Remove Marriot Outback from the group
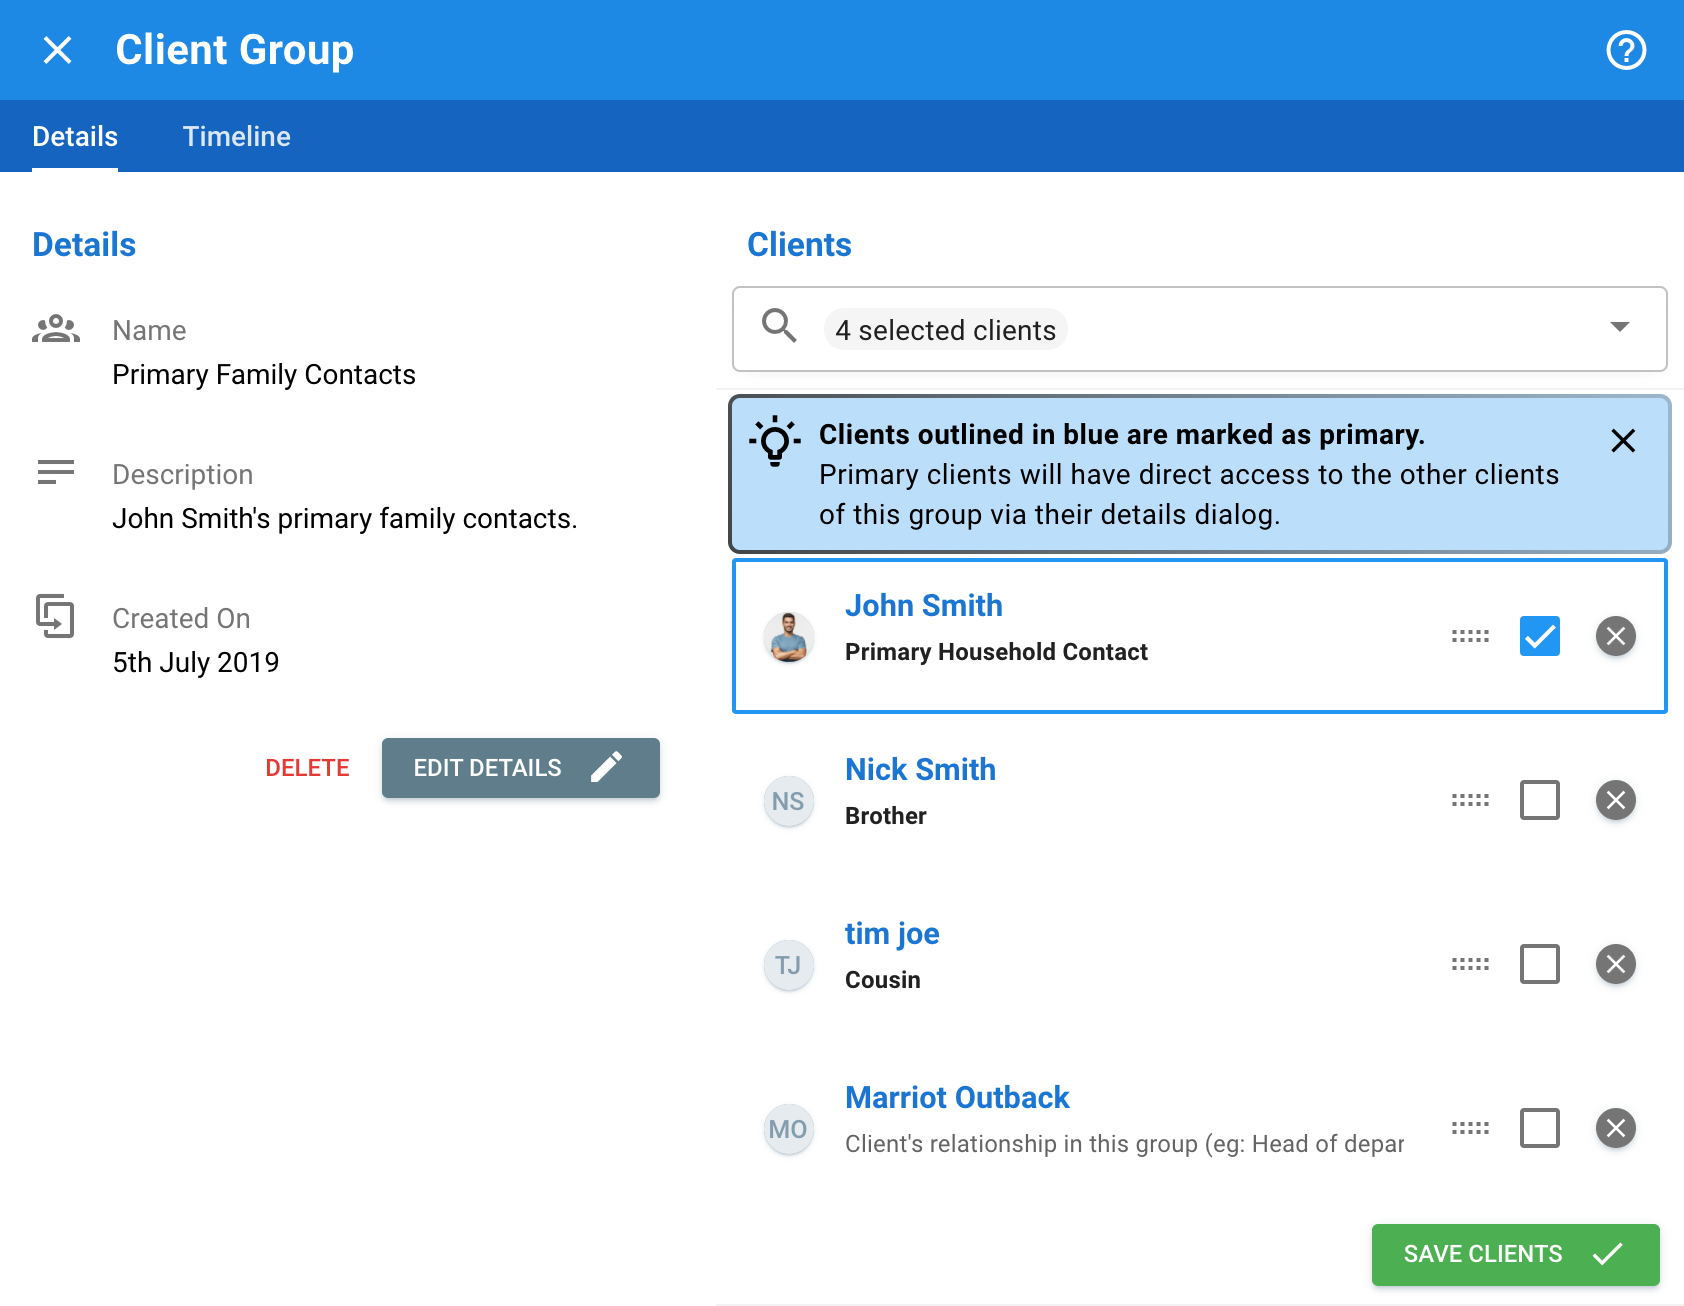Image resolution: width=1684 pixels, height=1306 pixels. tap(1616, 1129)
